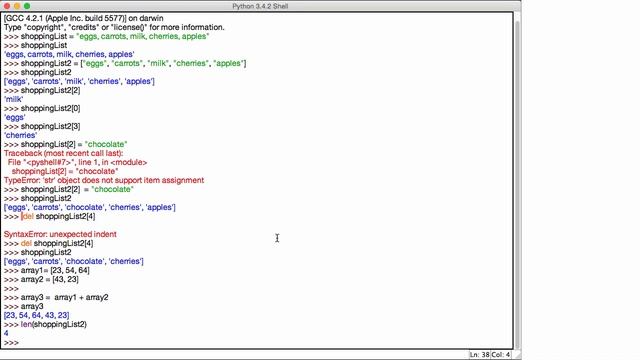Click the output value 4
The width and height of the screenshot is (640, 360).
(6, 333)
